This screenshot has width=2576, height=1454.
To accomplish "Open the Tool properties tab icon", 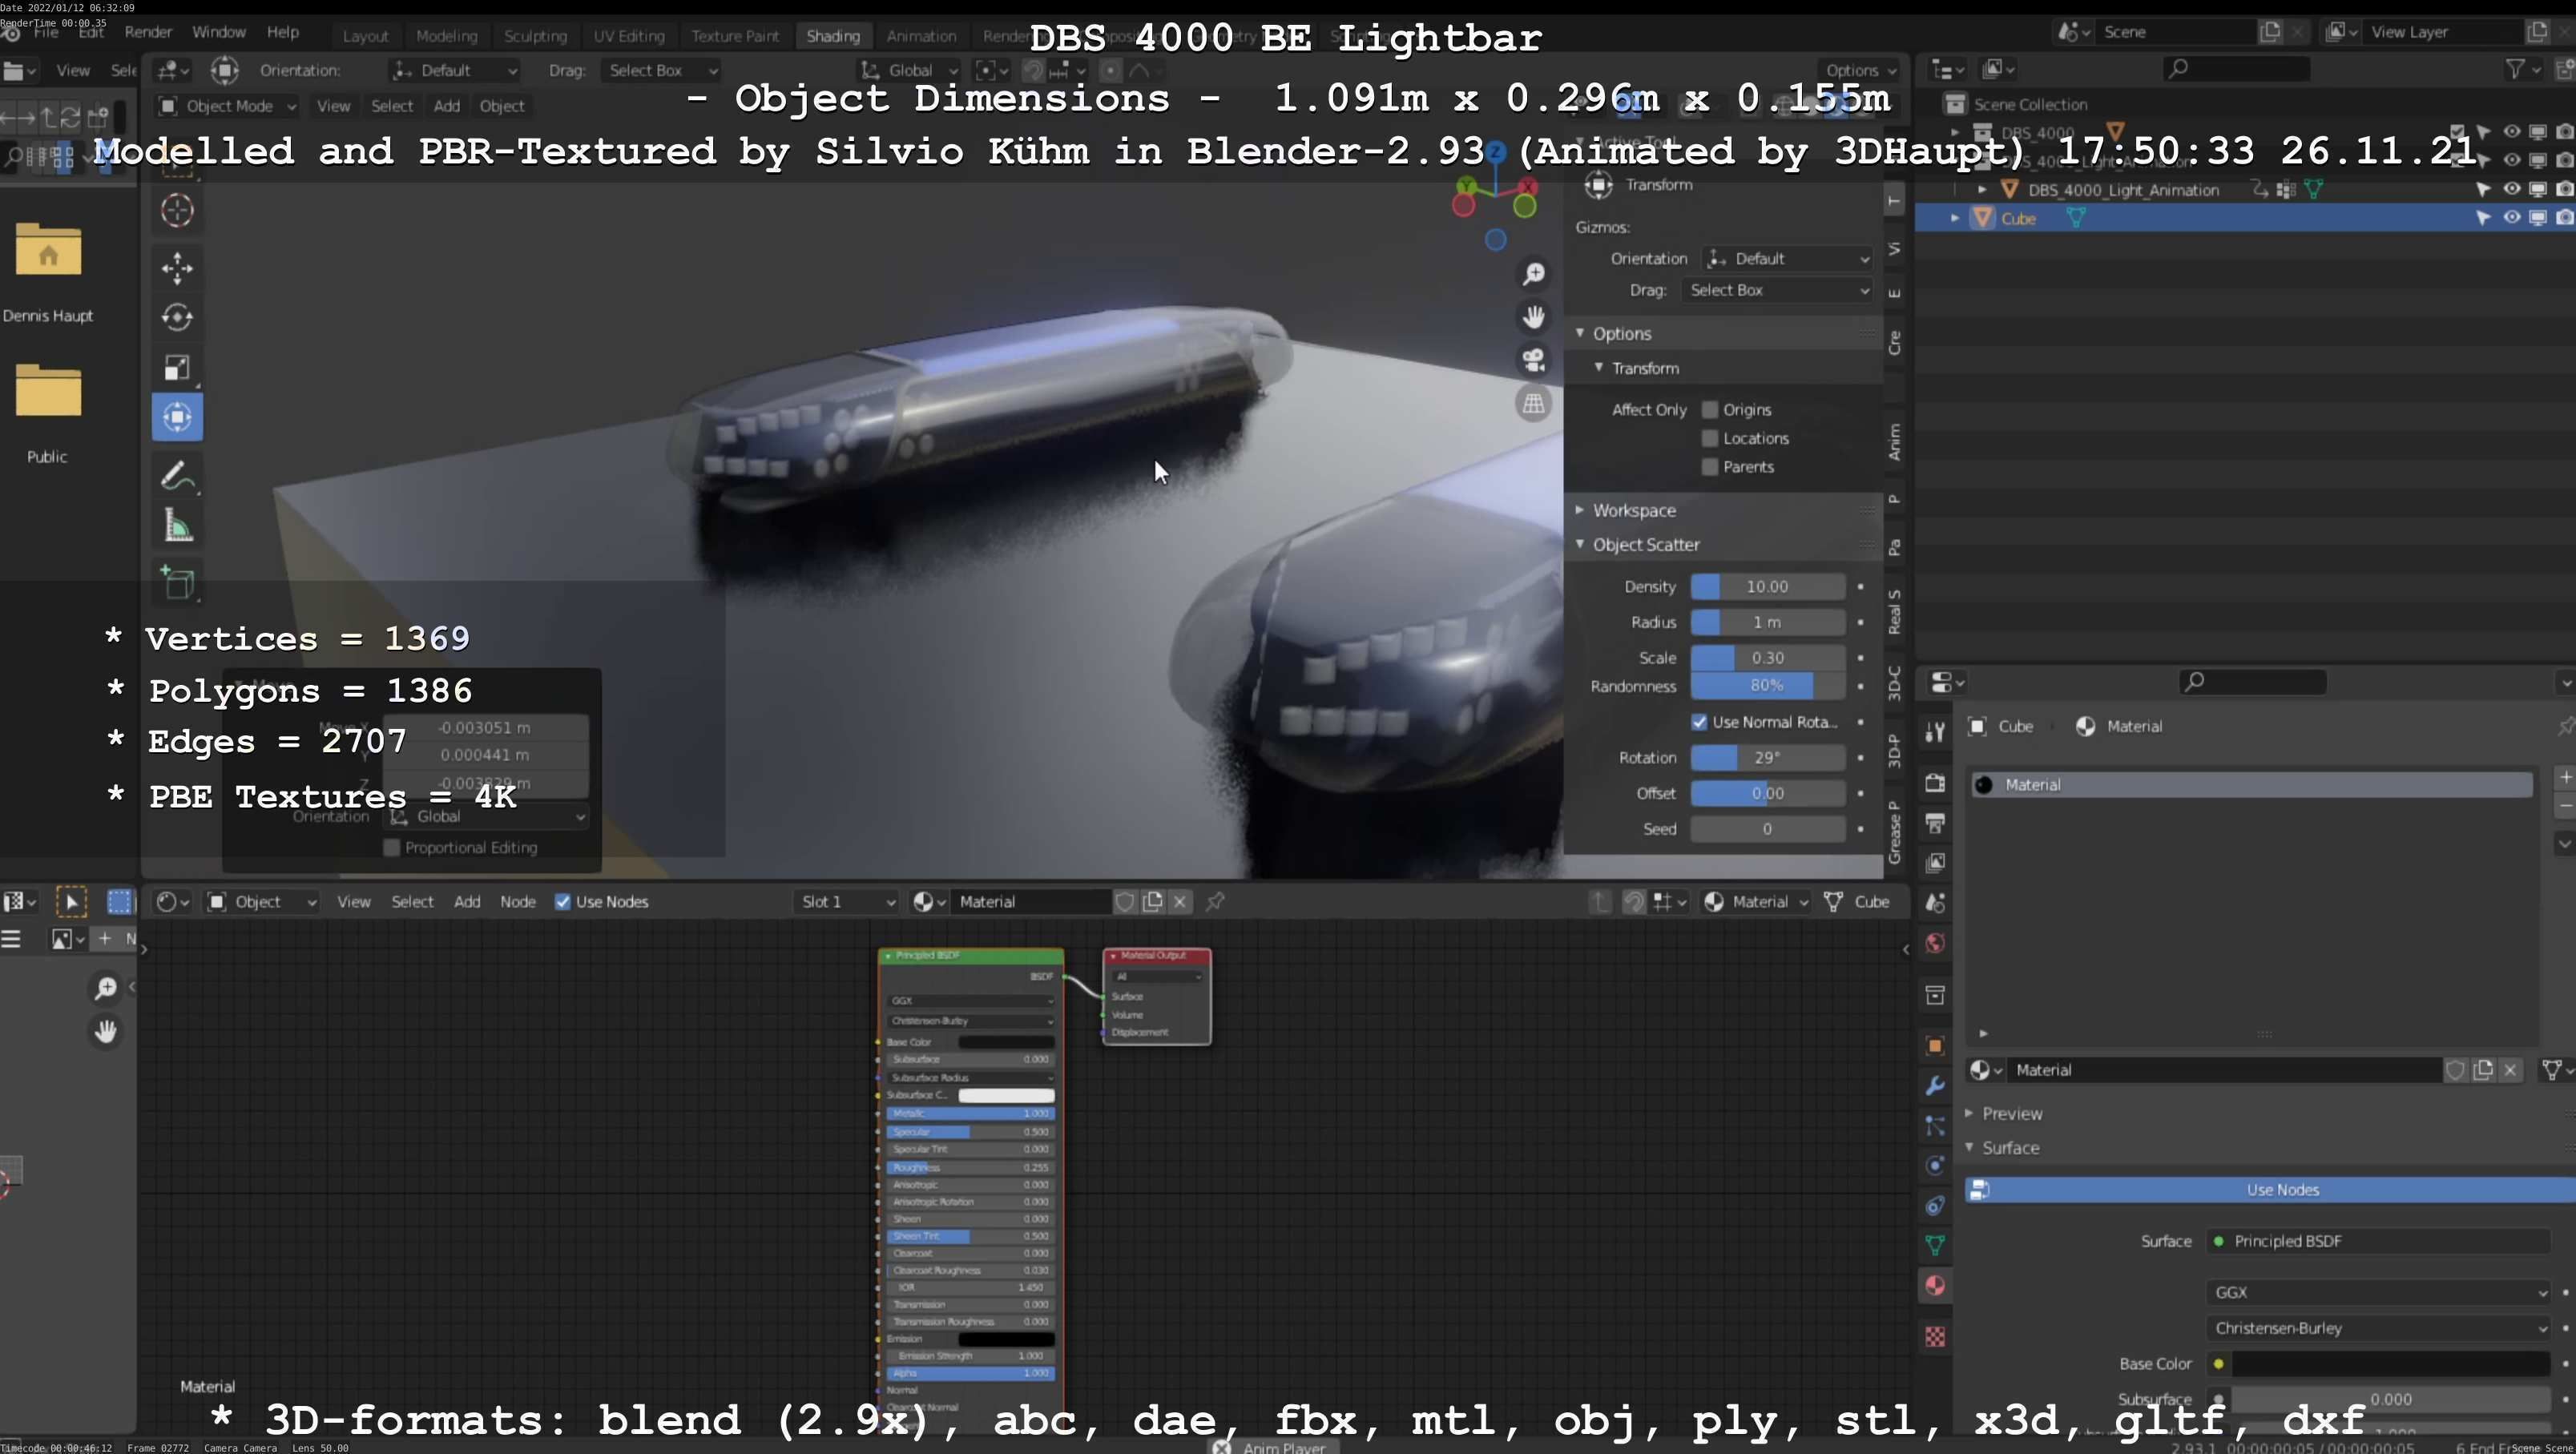I will (x=1935, y=732).
